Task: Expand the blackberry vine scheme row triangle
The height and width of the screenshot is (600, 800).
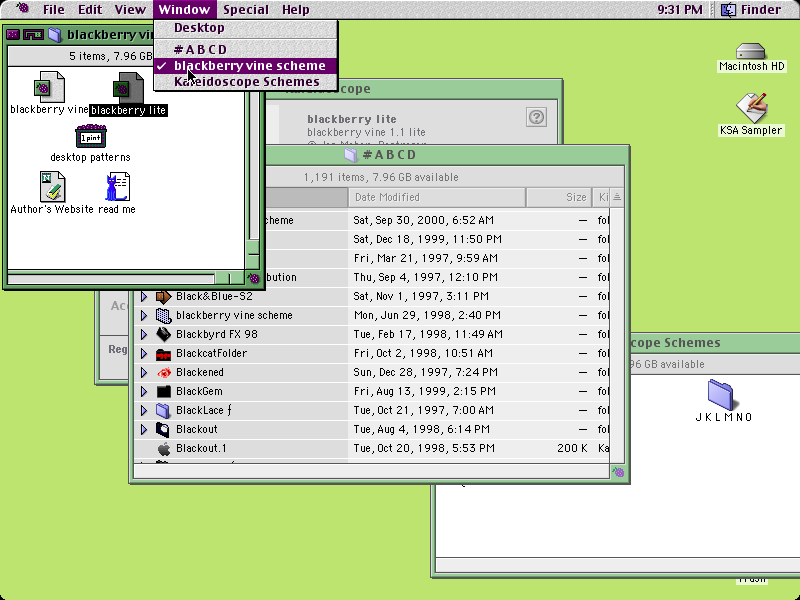Action: (x=144, y=316)
